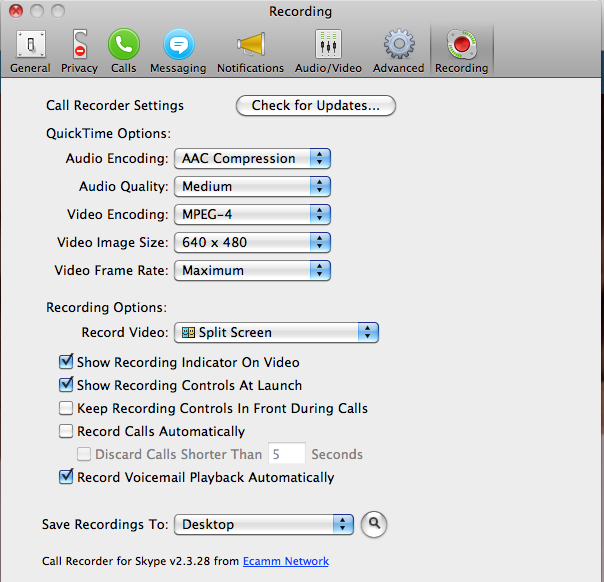Uncheck Record Voicemail Playback Automatically
The image size is (604, 582).
67,477
